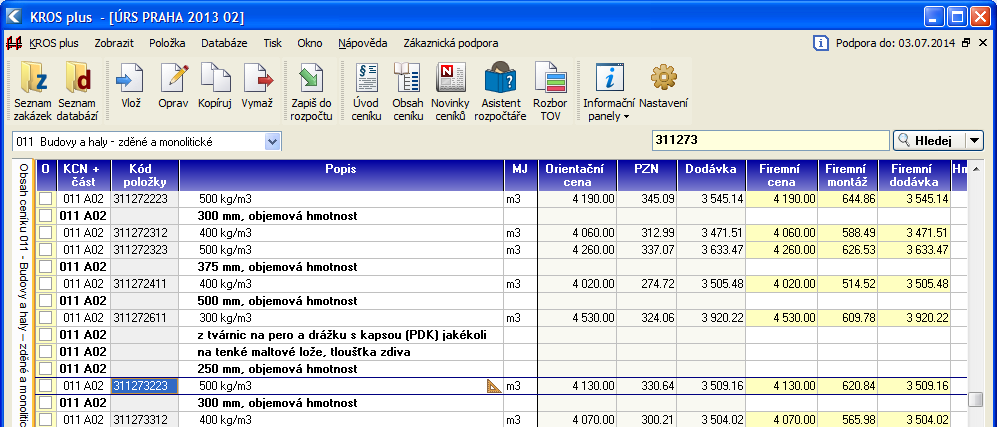Viewport: 997px width, 427px height.
Task: Sort by Kód položky column header
Action: coord(146,175)
